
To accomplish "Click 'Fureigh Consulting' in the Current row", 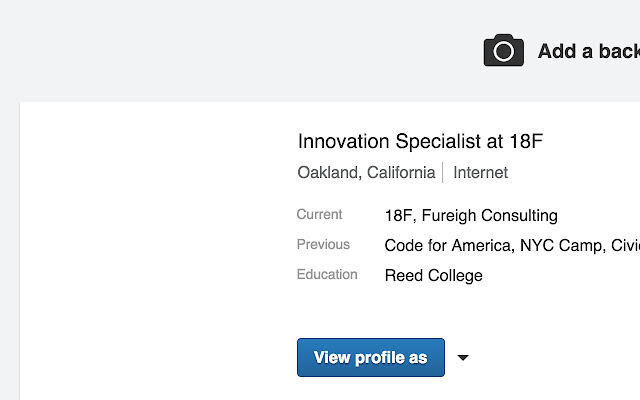I will 489,216.
